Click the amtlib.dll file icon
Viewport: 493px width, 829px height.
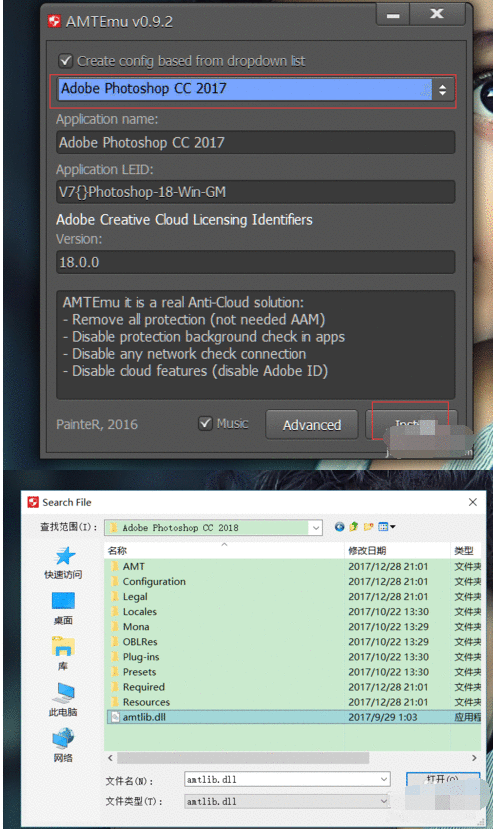coord(115,717)
